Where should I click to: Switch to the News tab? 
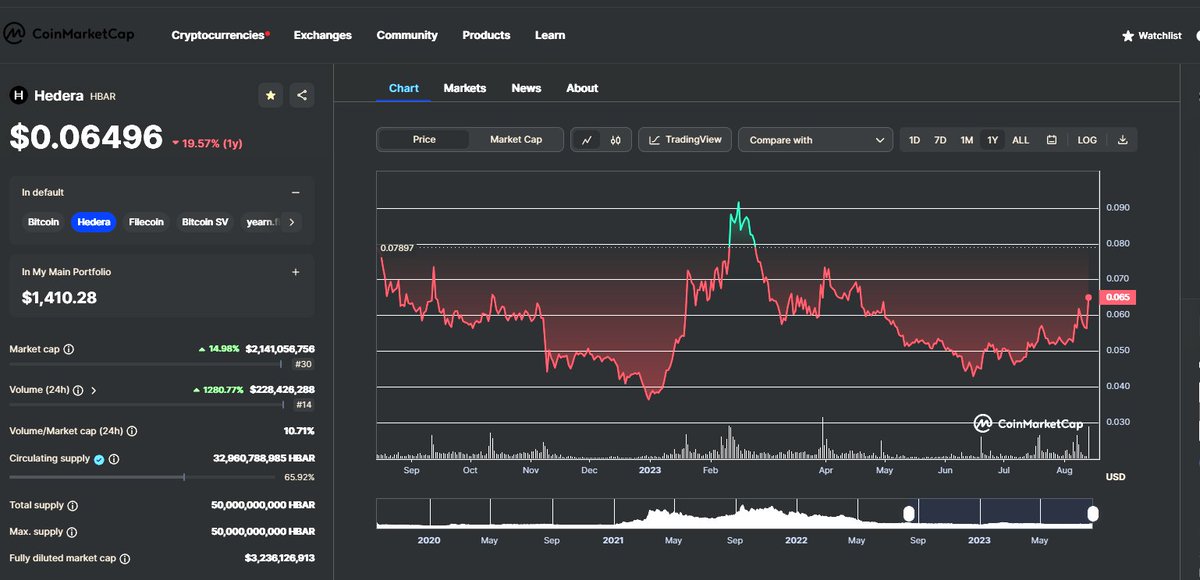click(x=526, y=88)
